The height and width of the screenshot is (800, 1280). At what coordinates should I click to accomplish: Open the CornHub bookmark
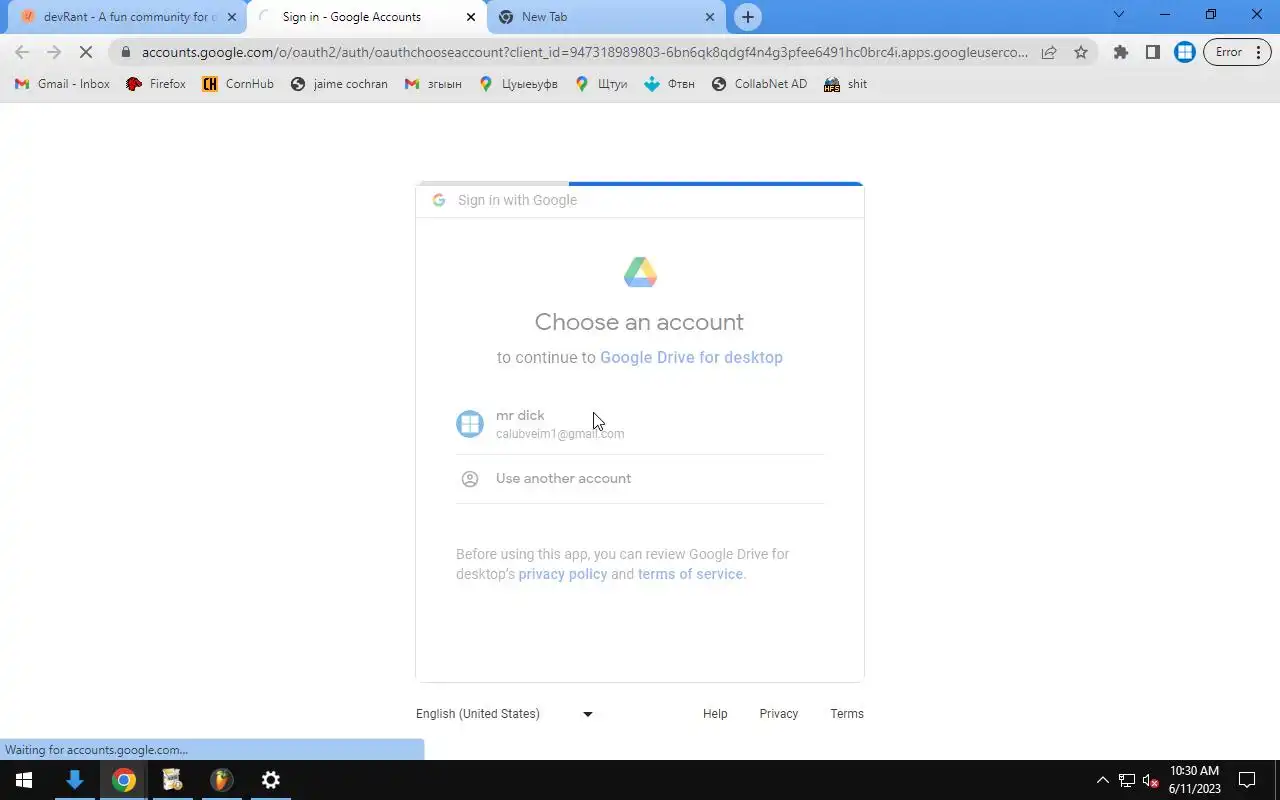coord(238,84)
